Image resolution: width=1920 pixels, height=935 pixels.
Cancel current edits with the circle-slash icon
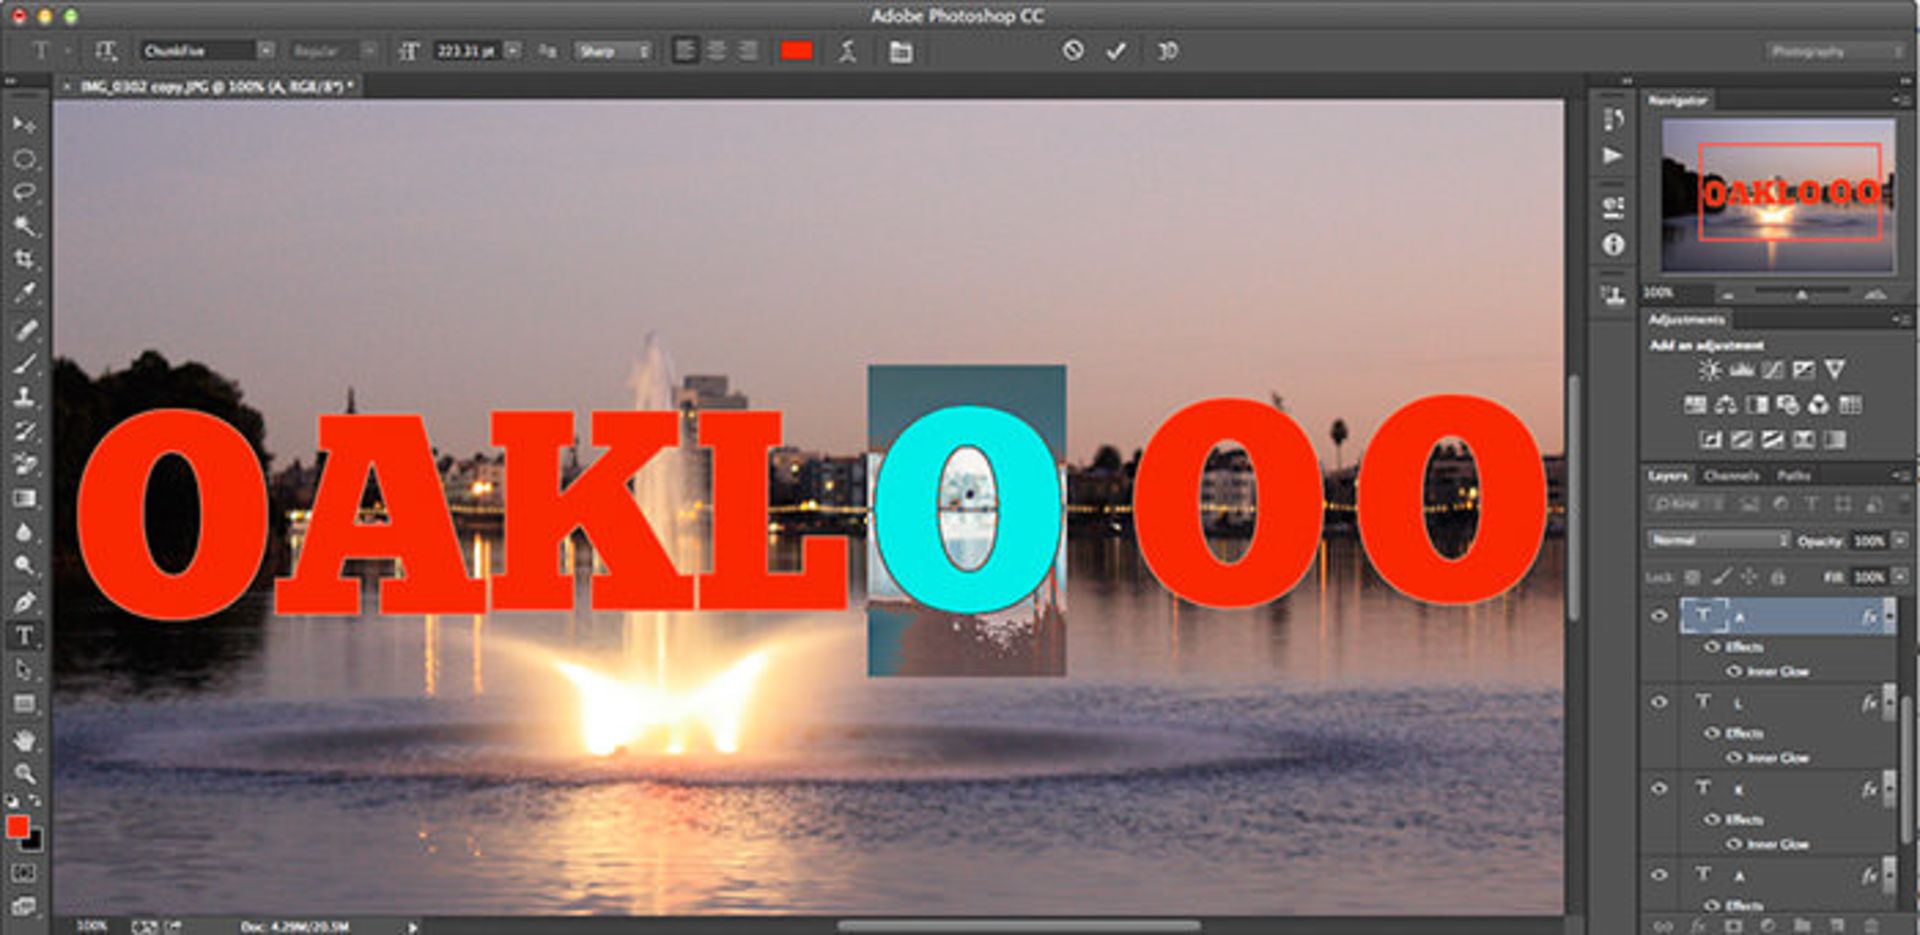pos(1073,51)
